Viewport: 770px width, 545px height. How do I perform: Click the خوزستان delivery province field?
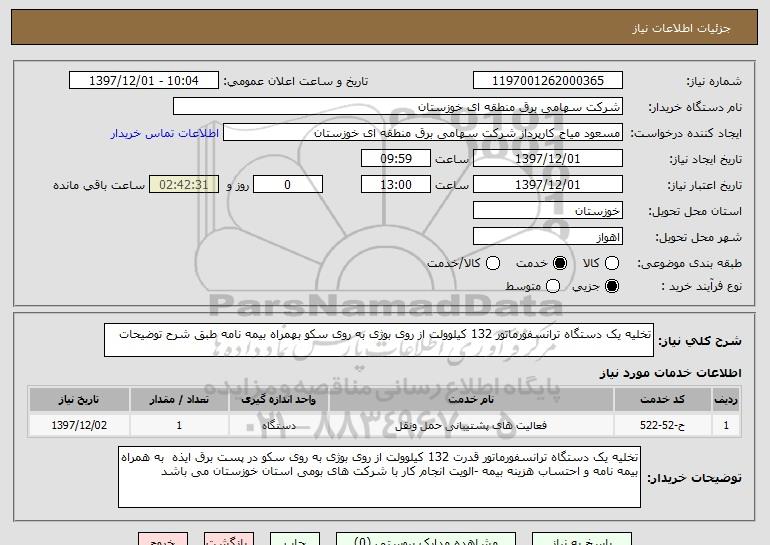point(546,211)
